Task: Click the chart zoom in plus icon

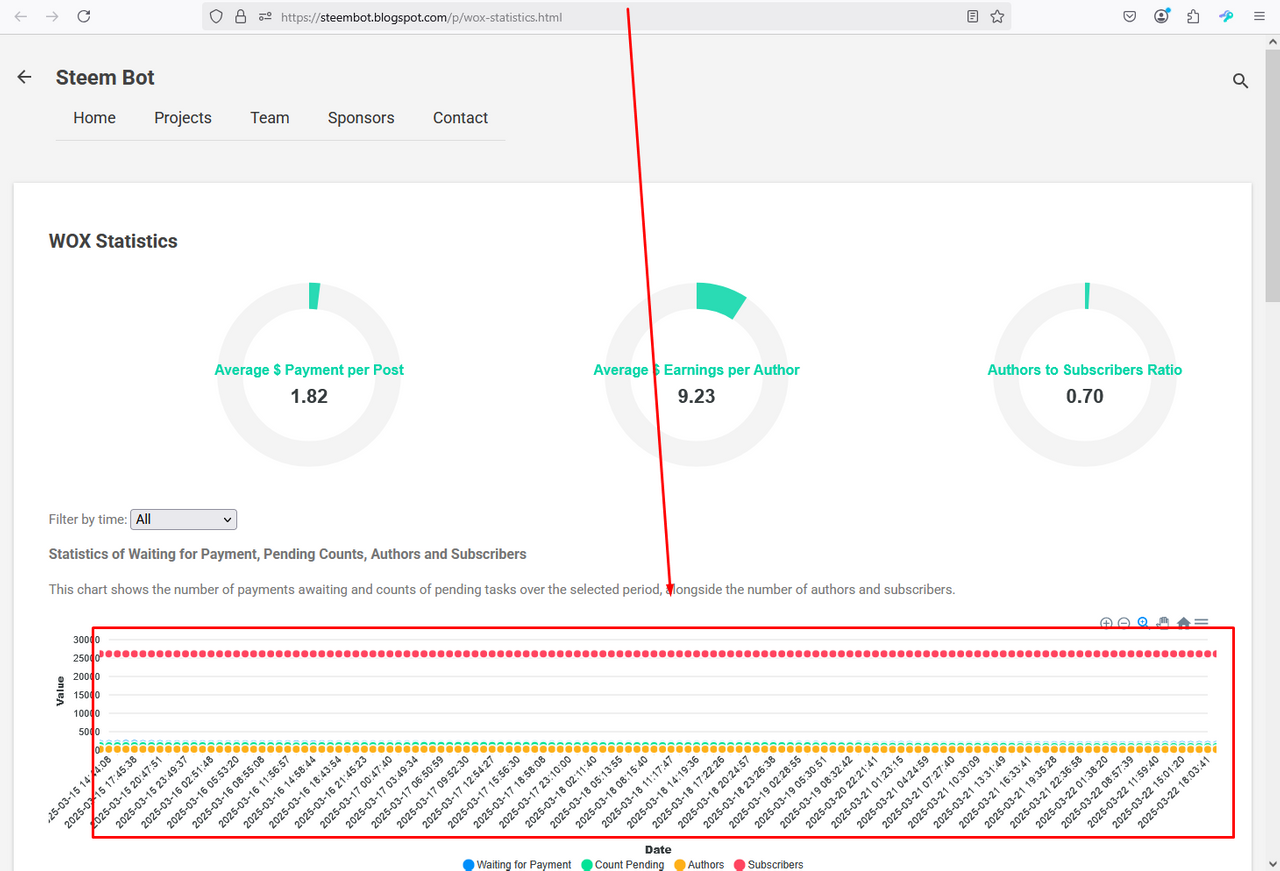Action: tap(1106, 623)
